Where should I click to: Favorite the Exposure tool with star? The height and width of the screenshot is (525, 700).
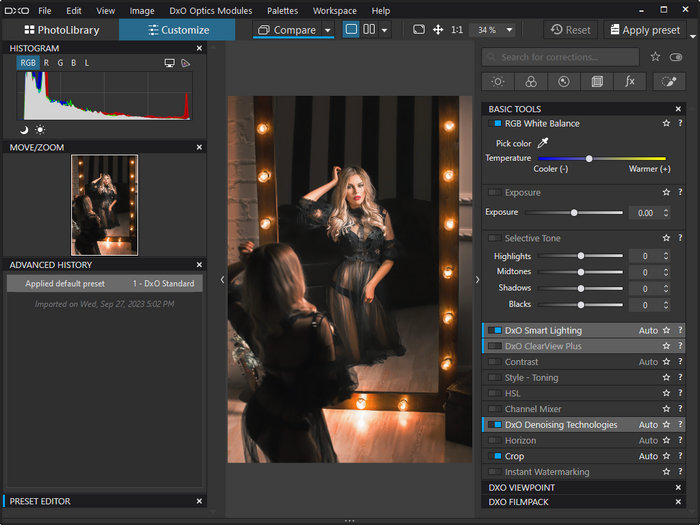point(666,193)
